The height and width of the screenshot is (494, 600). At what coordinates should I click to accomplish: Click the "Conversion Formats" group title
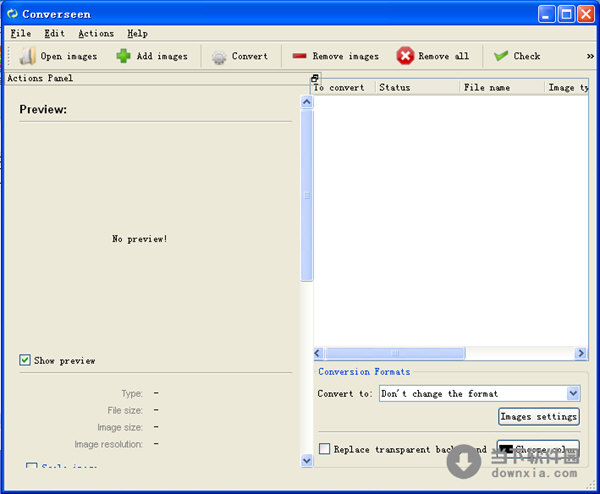point(364,372)
